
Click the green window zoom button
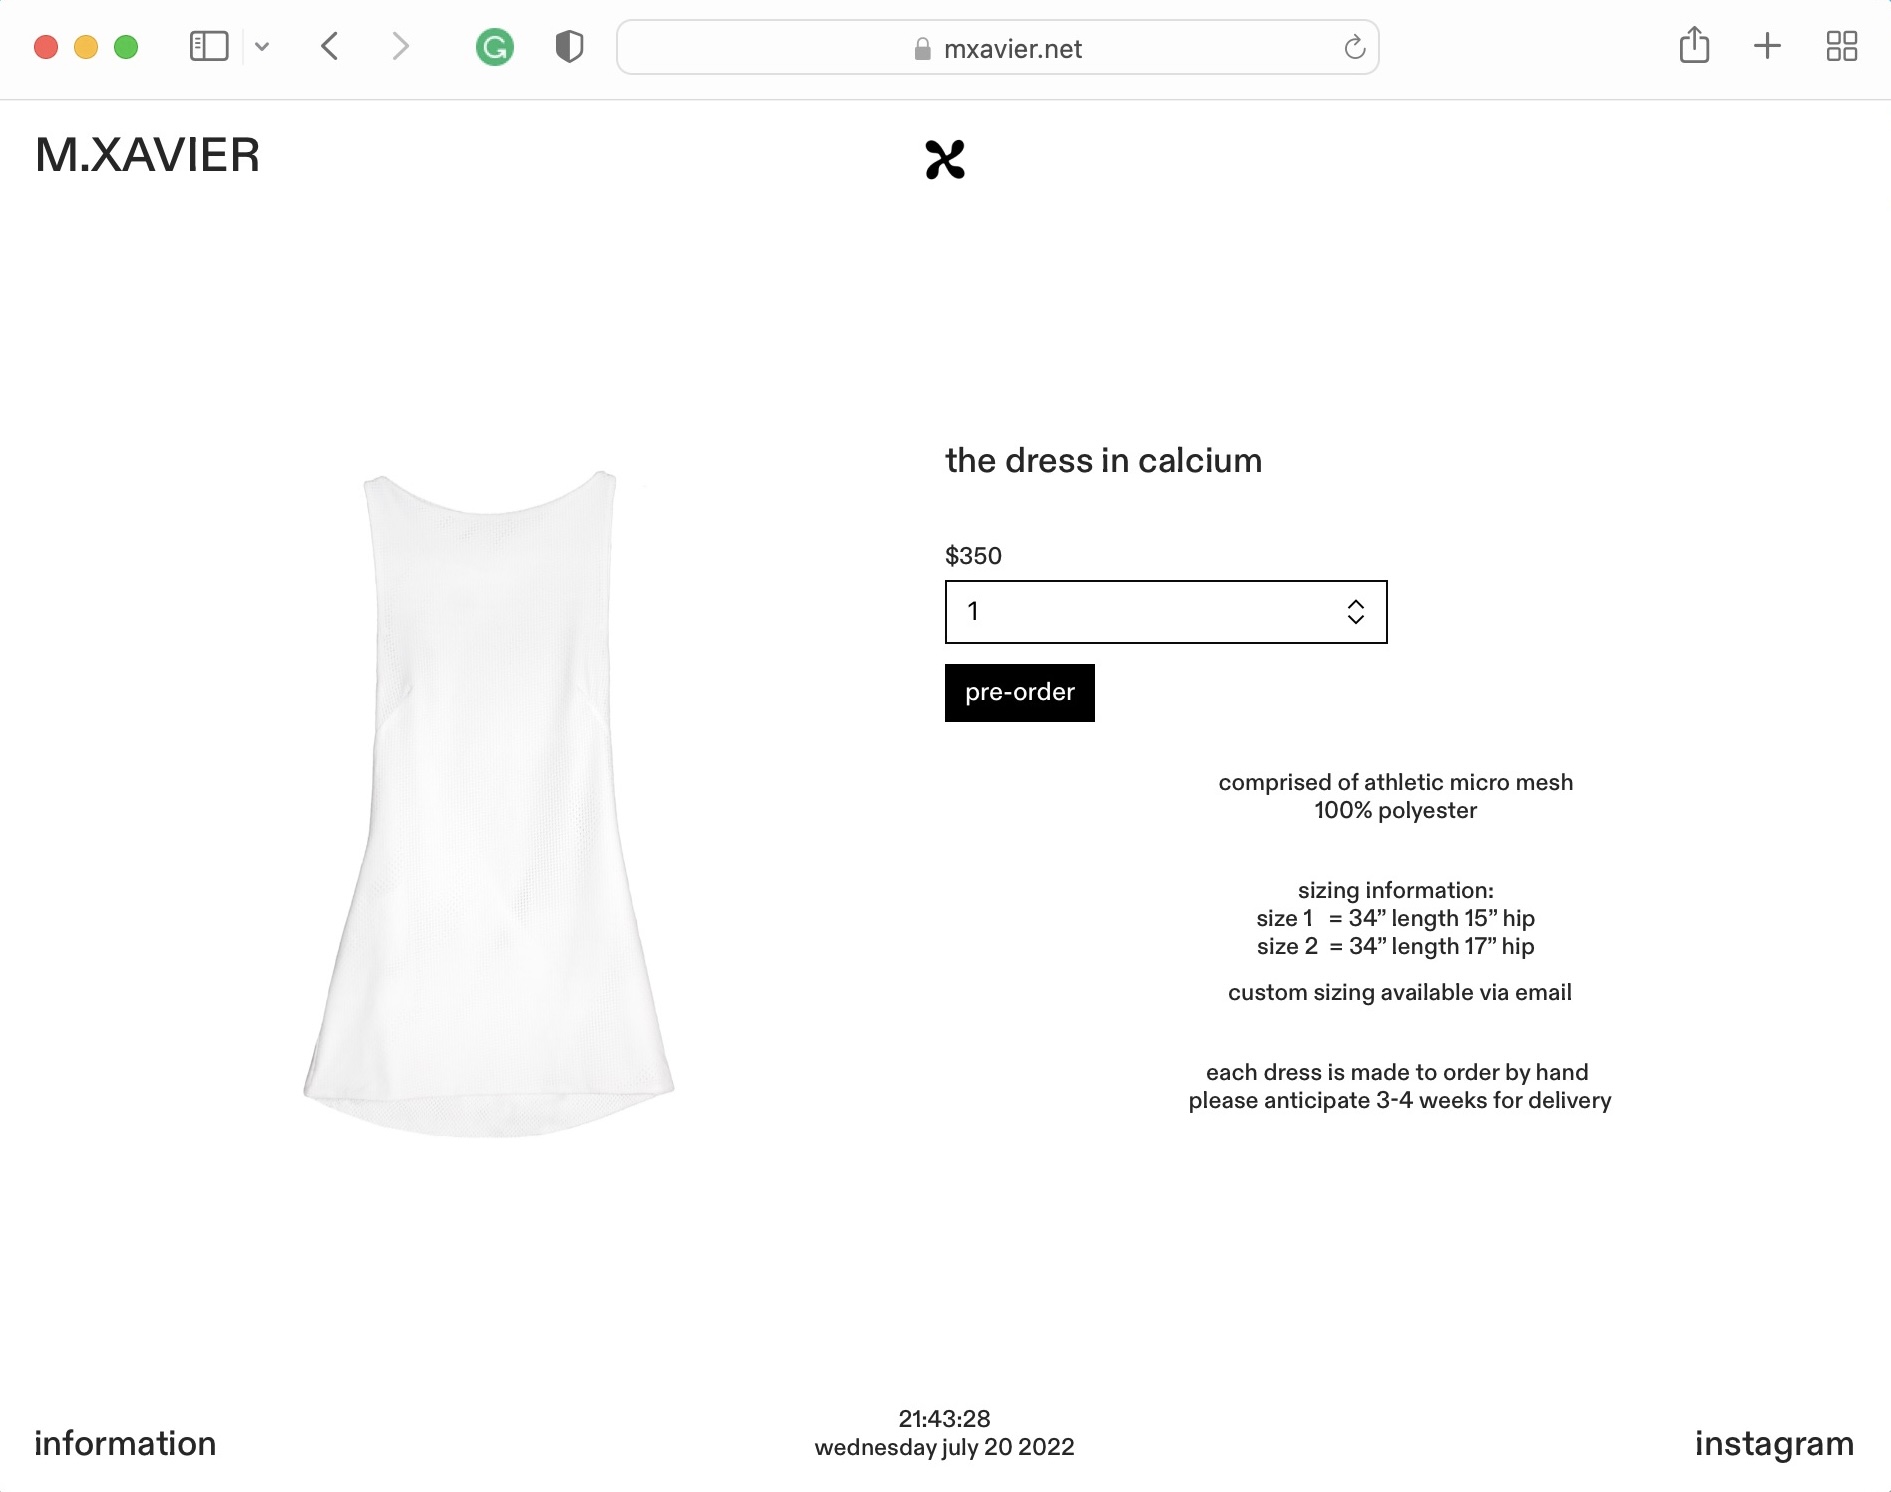click(x=126, y=47)
